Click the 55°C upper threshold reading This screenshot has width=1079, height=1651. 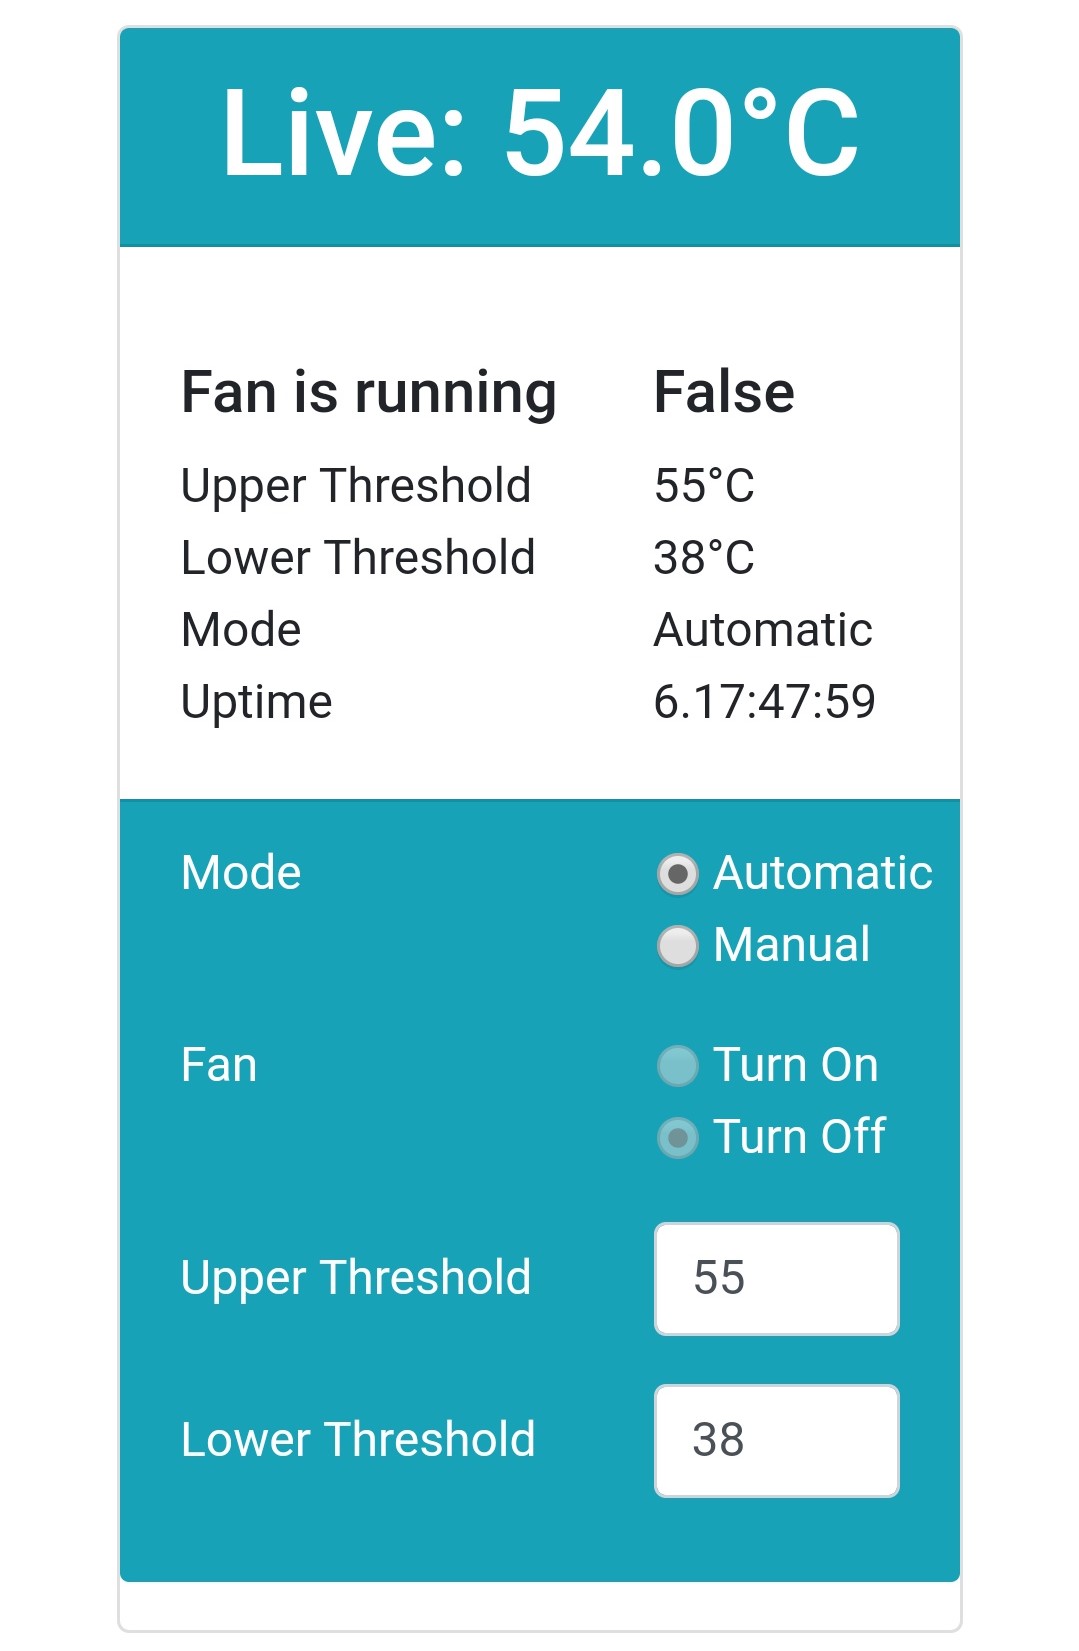point(704,486)
